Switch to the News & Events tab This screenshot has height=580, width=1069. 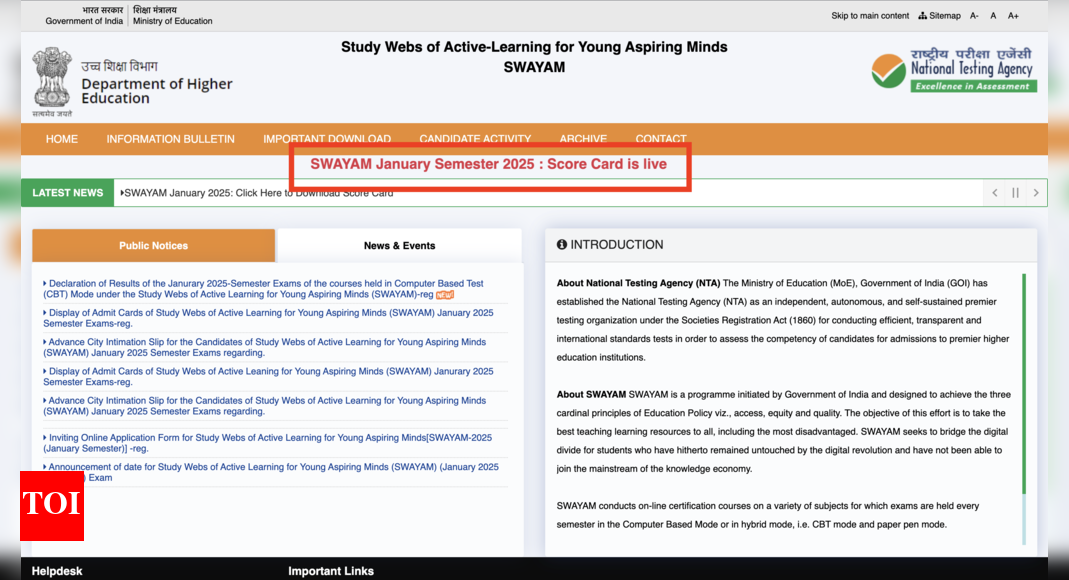[399, 245]
